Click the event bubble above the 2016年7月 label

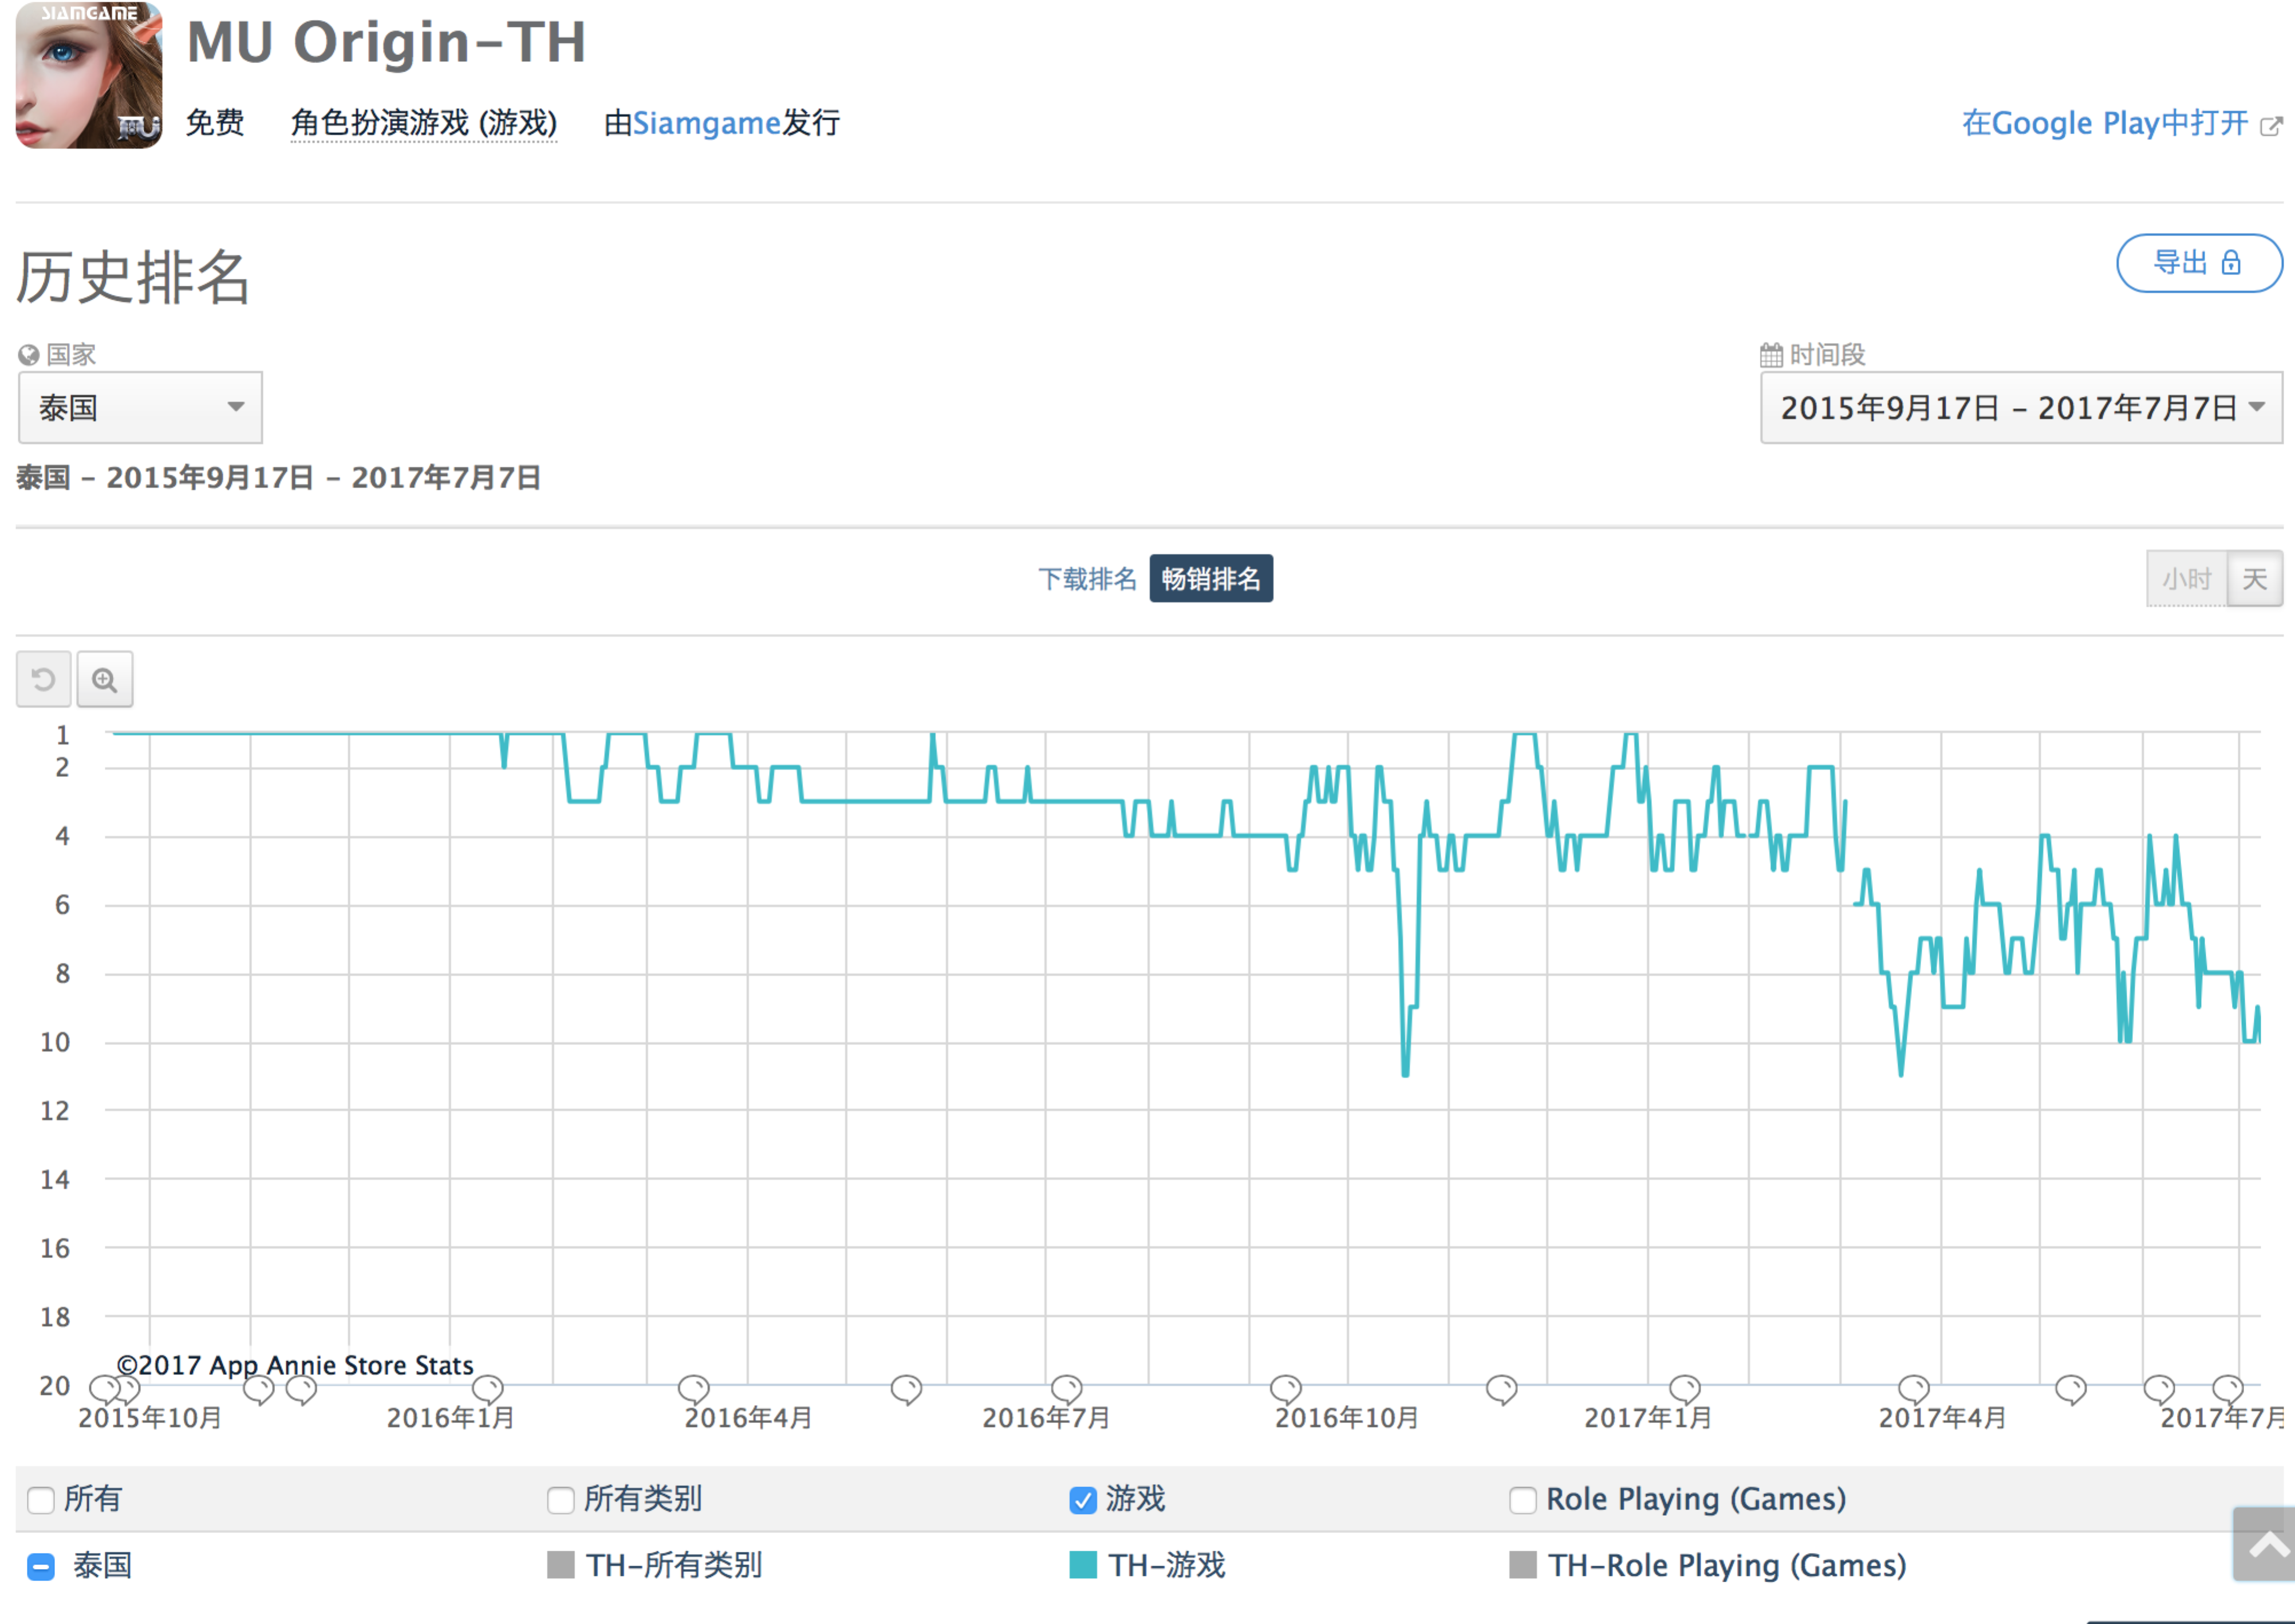click(x=1067, y=1389)
